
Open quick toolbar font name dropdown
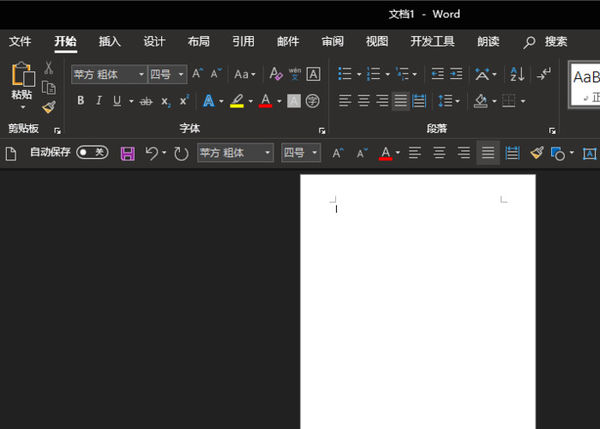pyautogui.click(x=267, y=153)
